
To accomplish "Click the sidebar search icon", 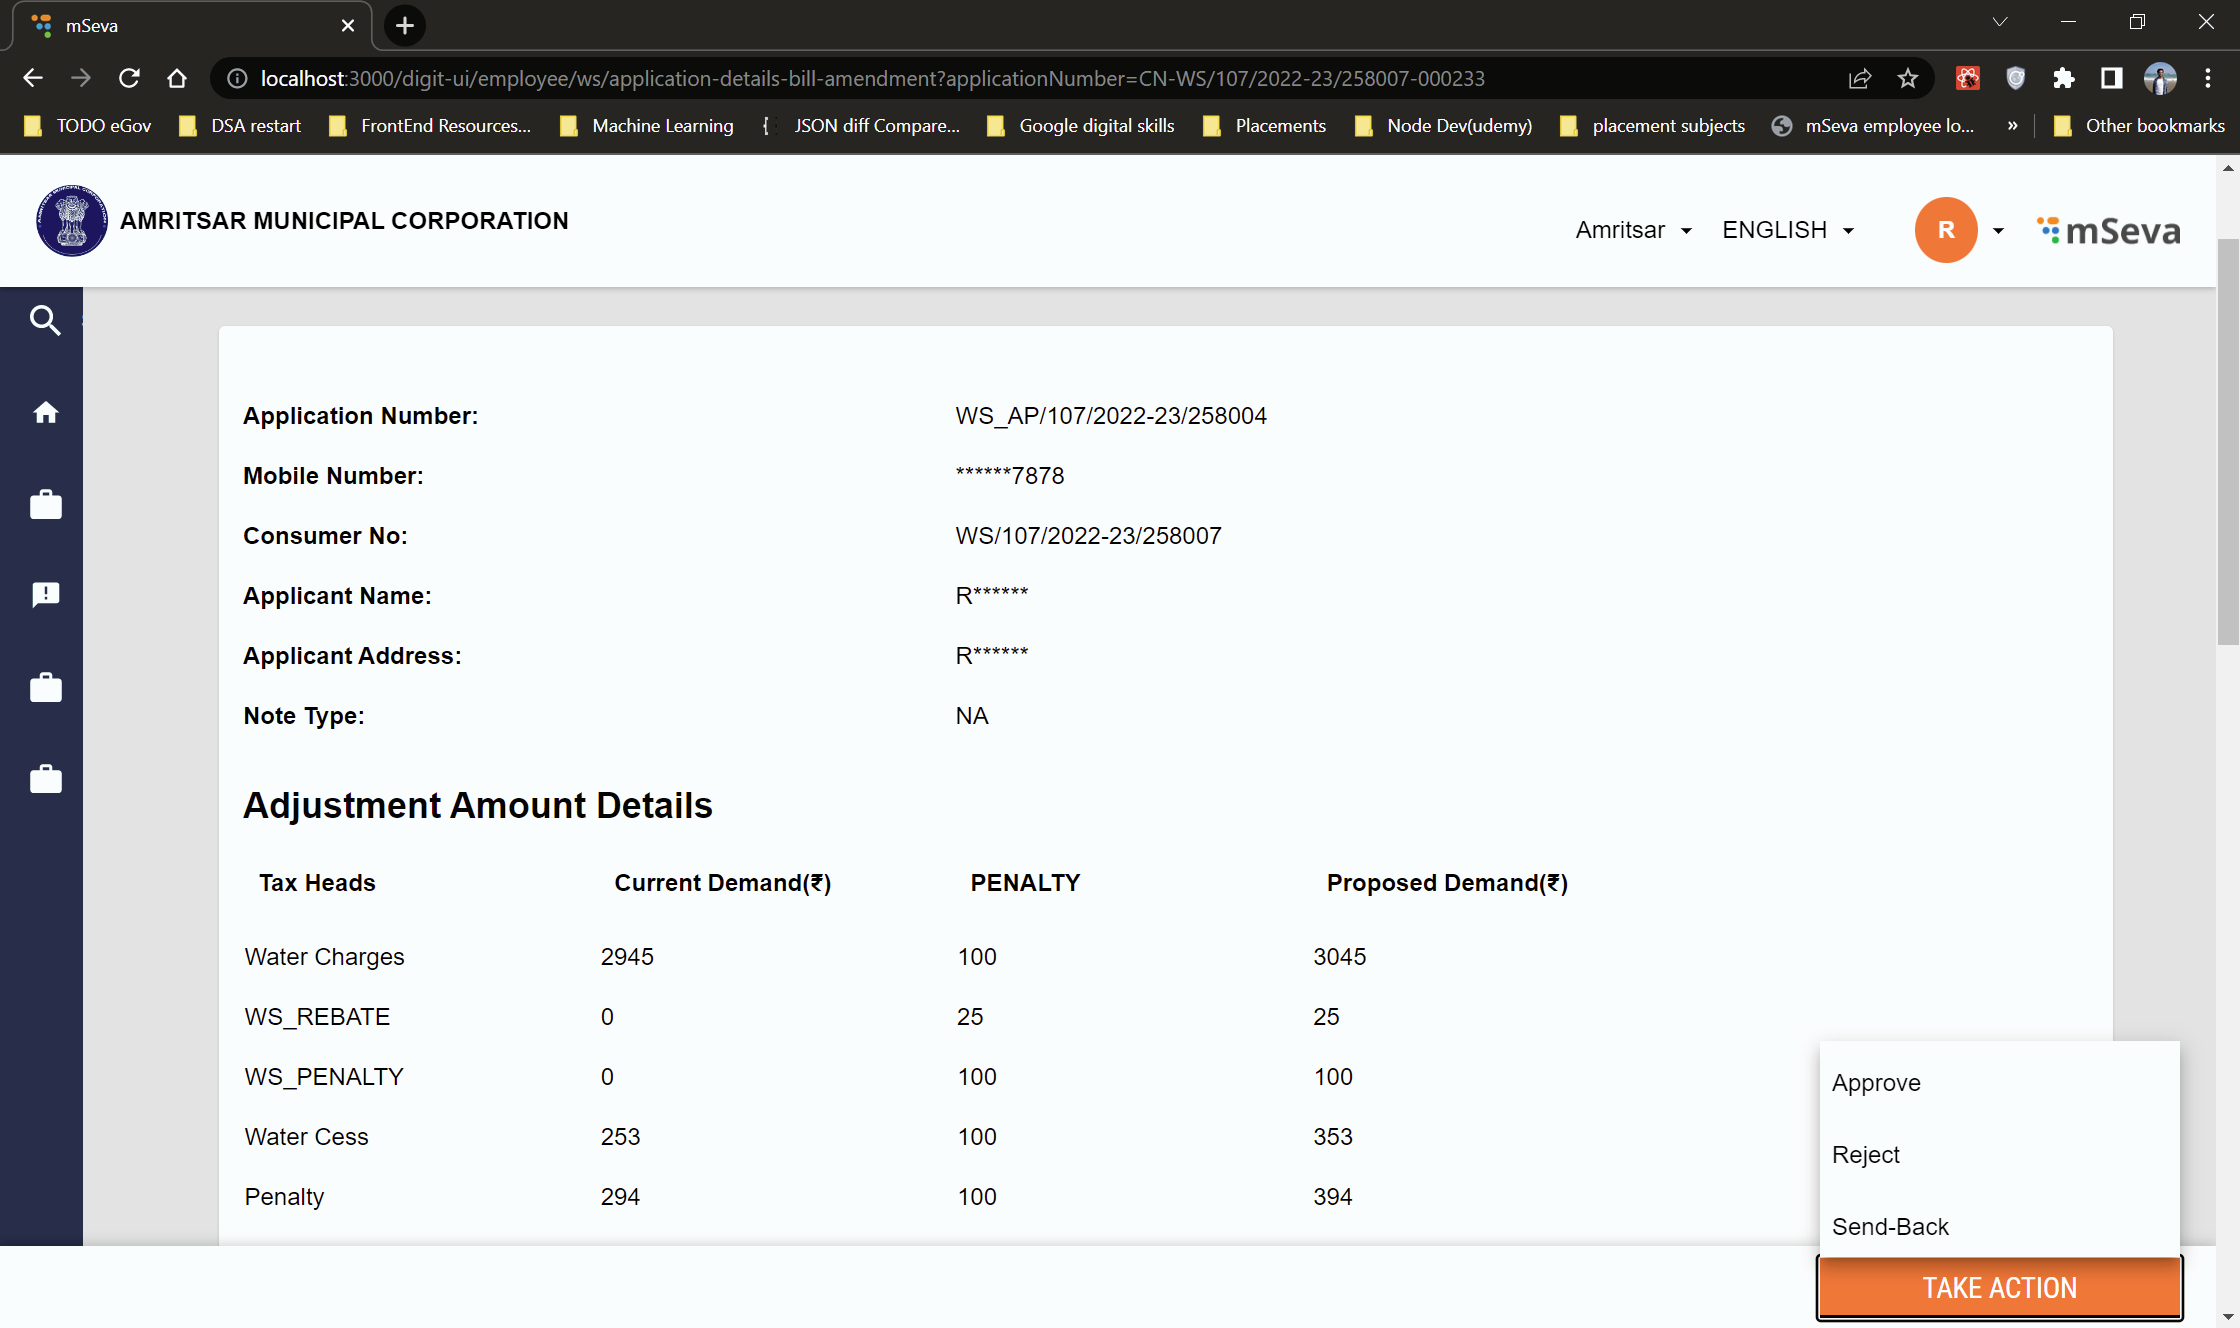I will point(45,320).
